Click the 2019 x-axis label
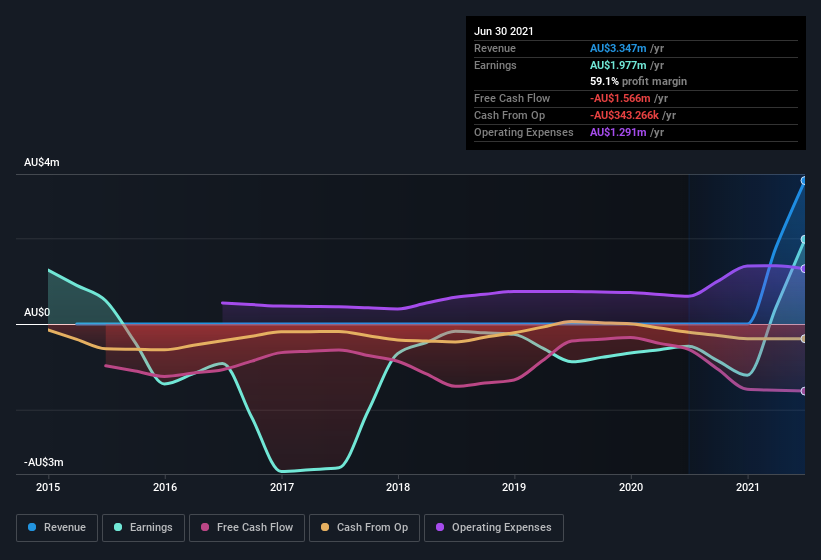 (x=514, y=487)
